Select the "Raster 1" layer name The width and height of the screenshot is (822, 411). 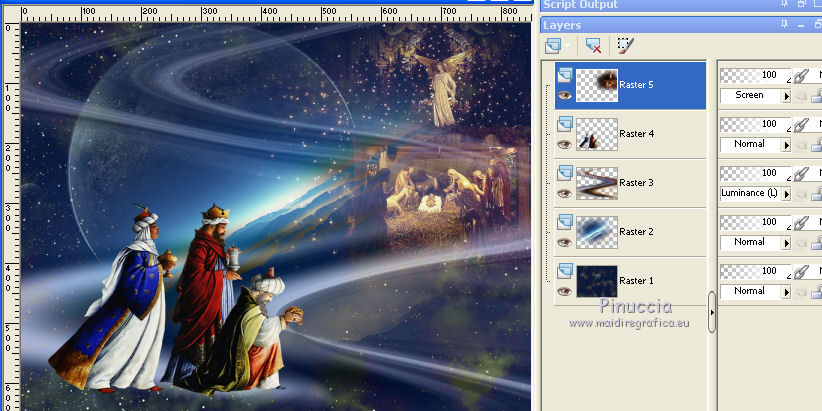(x=636, y=280)
